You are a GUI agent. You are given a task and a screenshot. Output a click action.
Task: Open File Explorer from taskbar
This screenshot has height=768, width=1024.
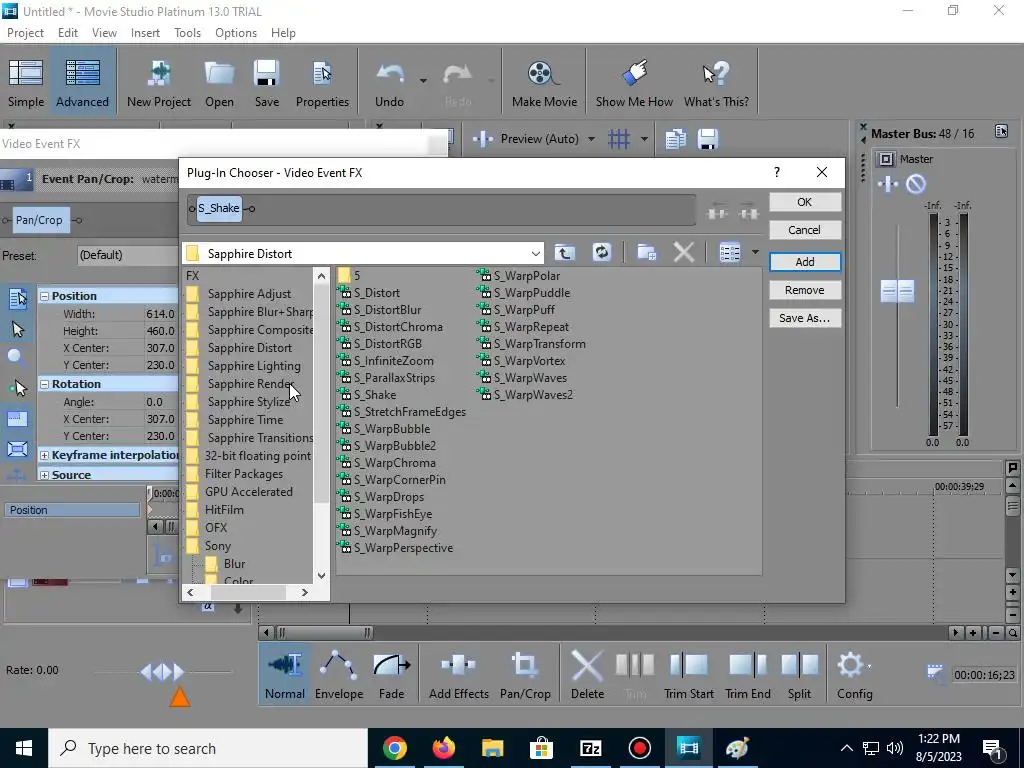click(492, 748)
